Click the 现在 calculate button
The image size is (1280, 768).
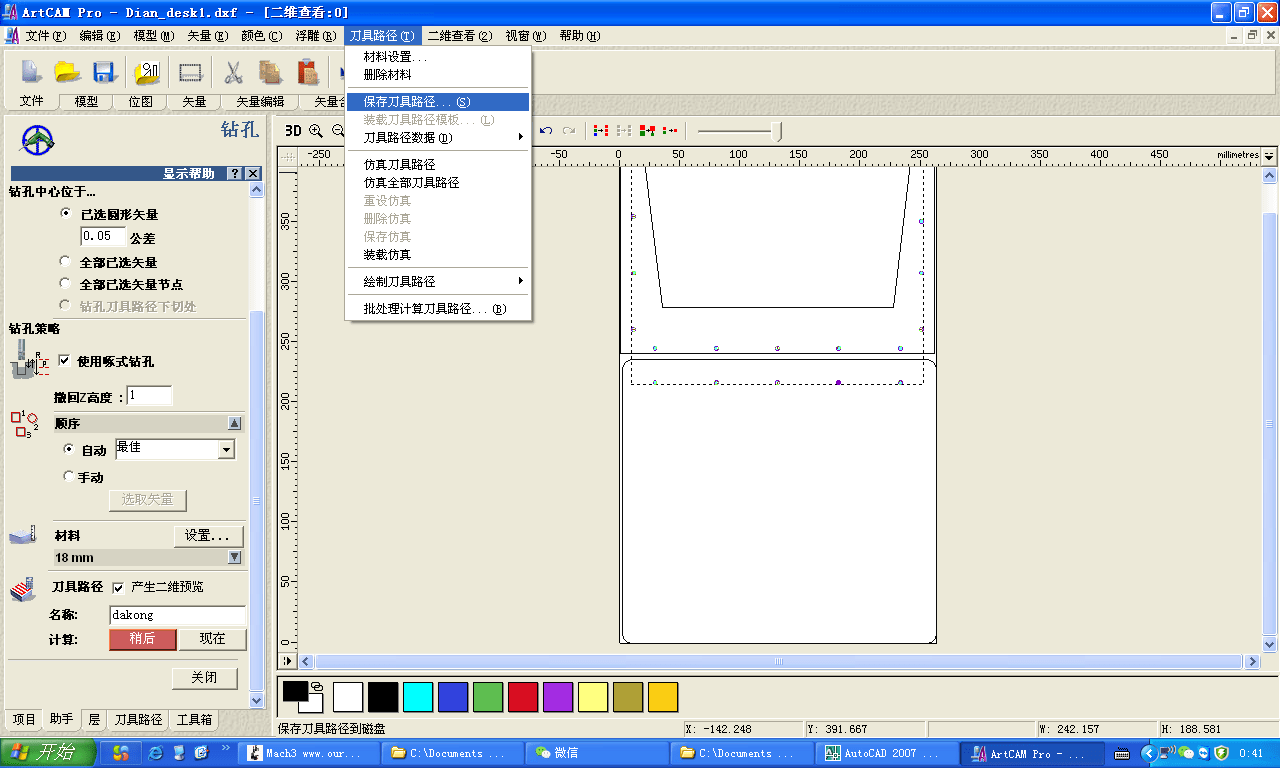click(x=212, y=639)
